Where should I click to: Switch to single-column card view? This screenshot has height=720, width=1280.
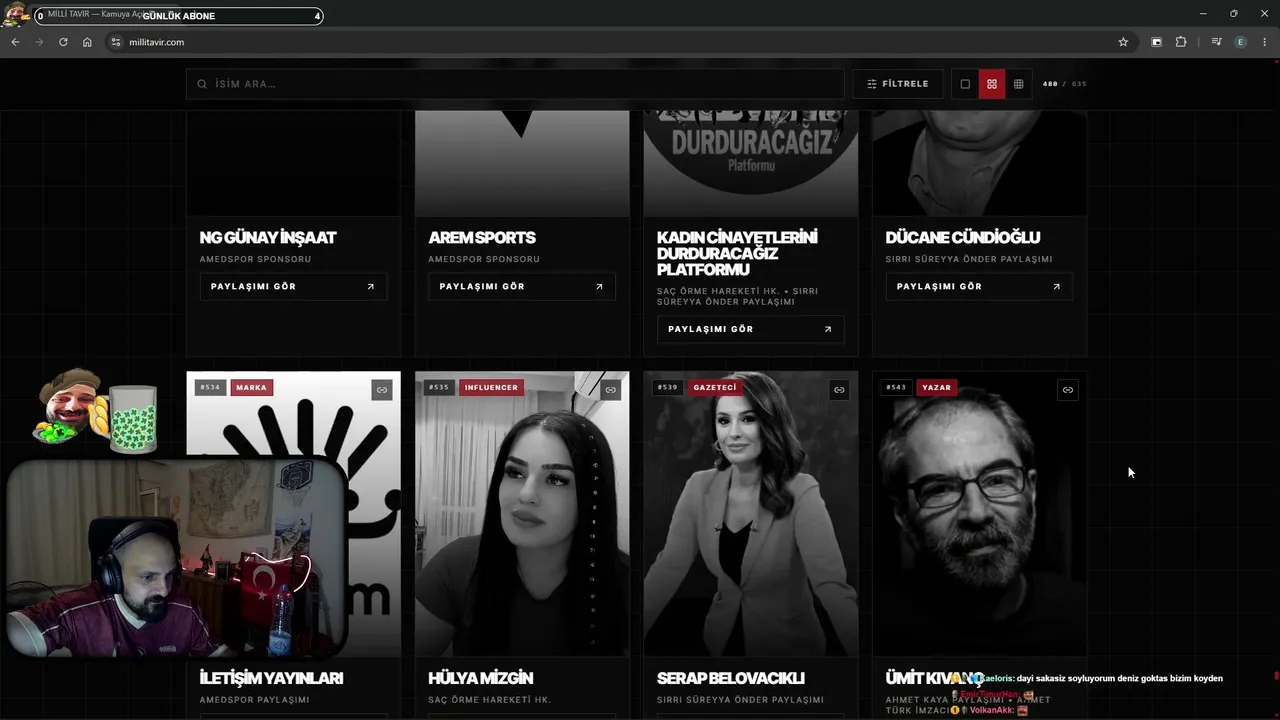pos(965,84)
